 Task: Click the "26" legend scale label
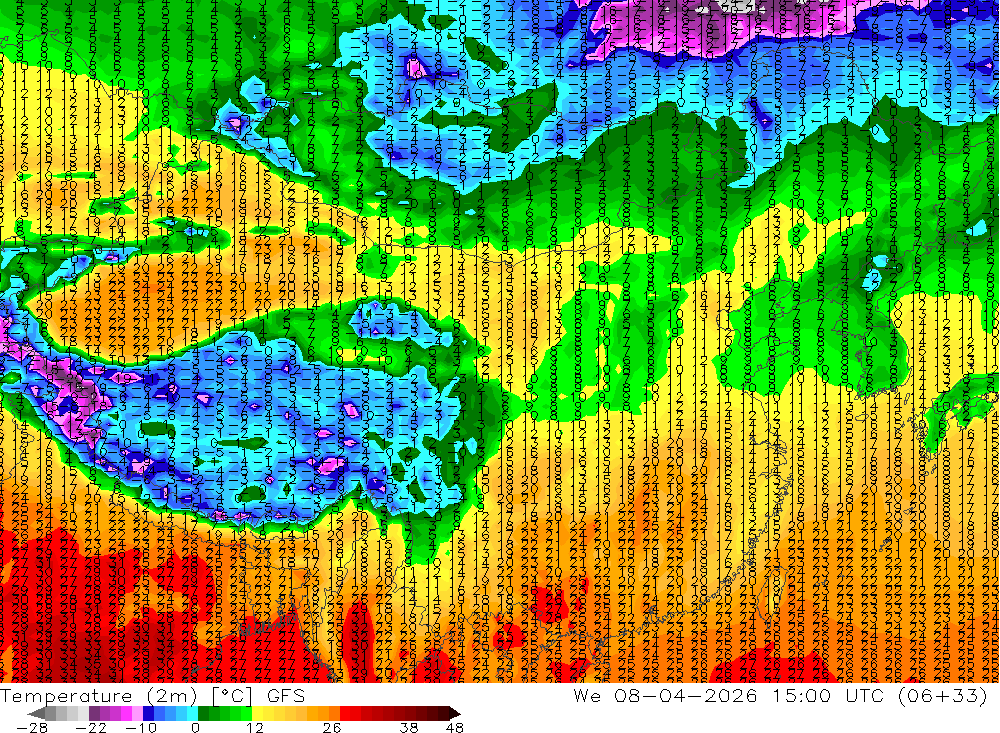pos(332,728)
